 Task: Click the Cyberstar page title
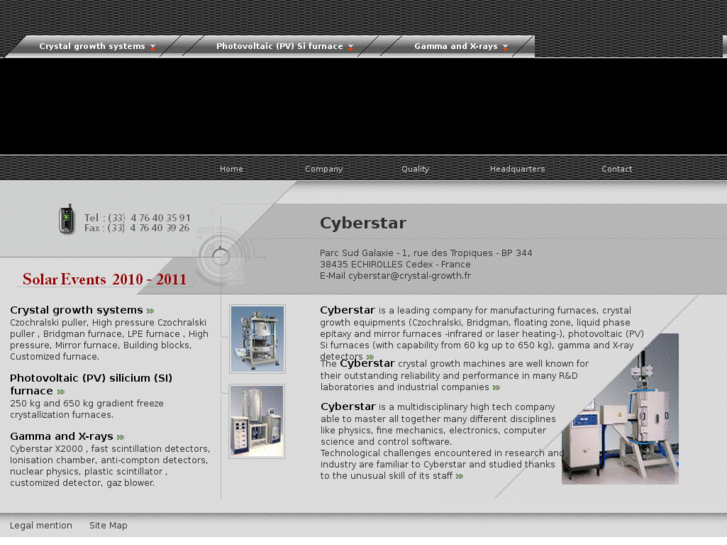tap(363, 223)
